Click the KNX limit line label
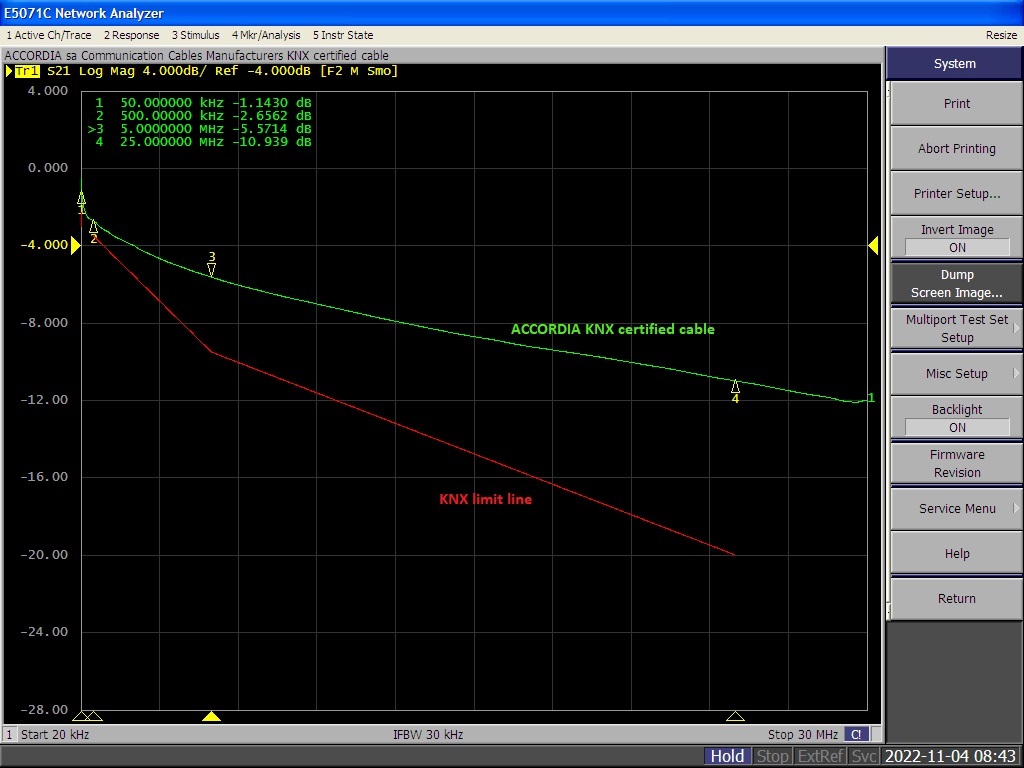Screen dimensions: 1024x768 485,499
